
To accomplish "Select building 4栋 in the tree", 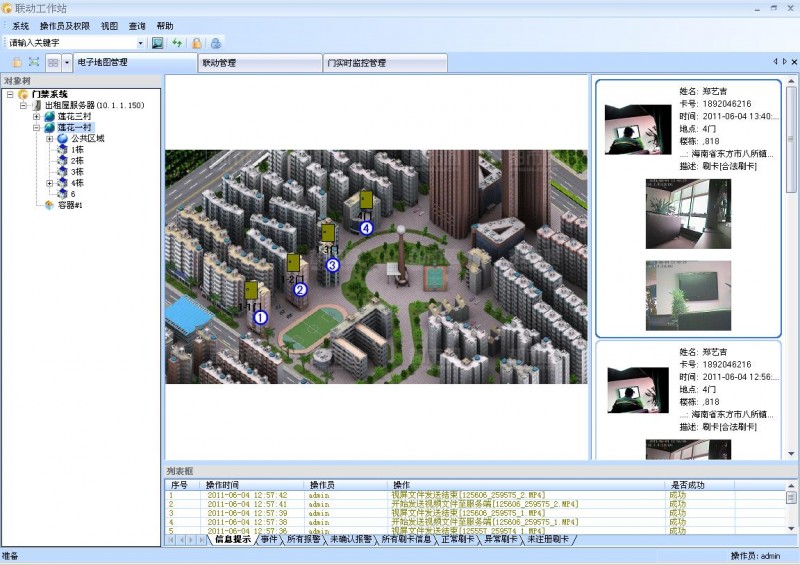I will point(77,183).
